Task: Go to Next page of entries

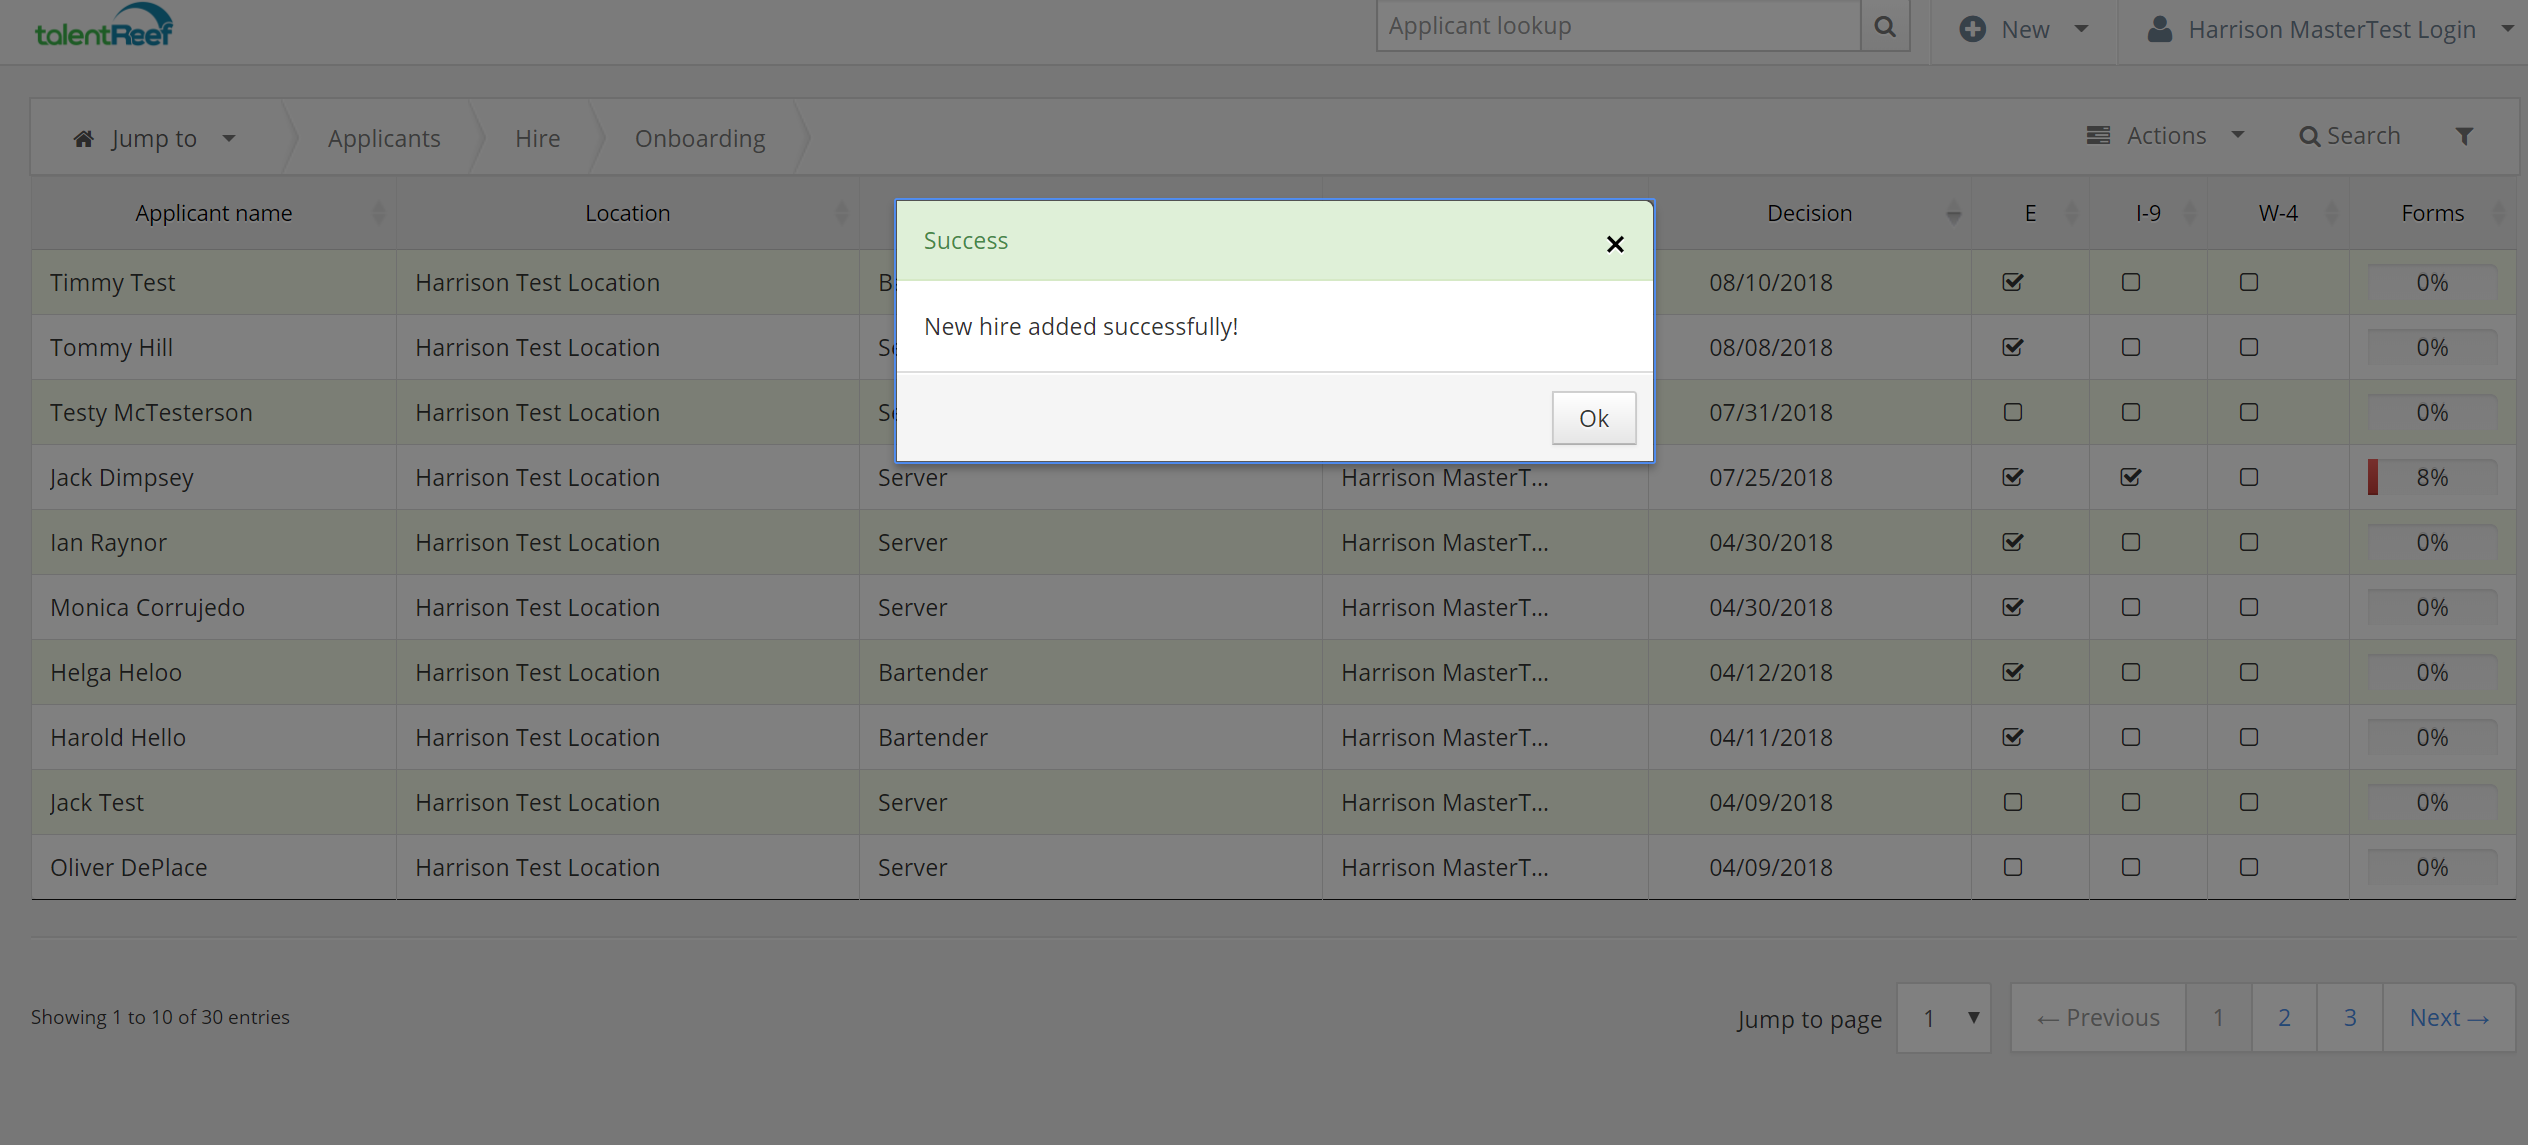Action: click(2448, 1017)
